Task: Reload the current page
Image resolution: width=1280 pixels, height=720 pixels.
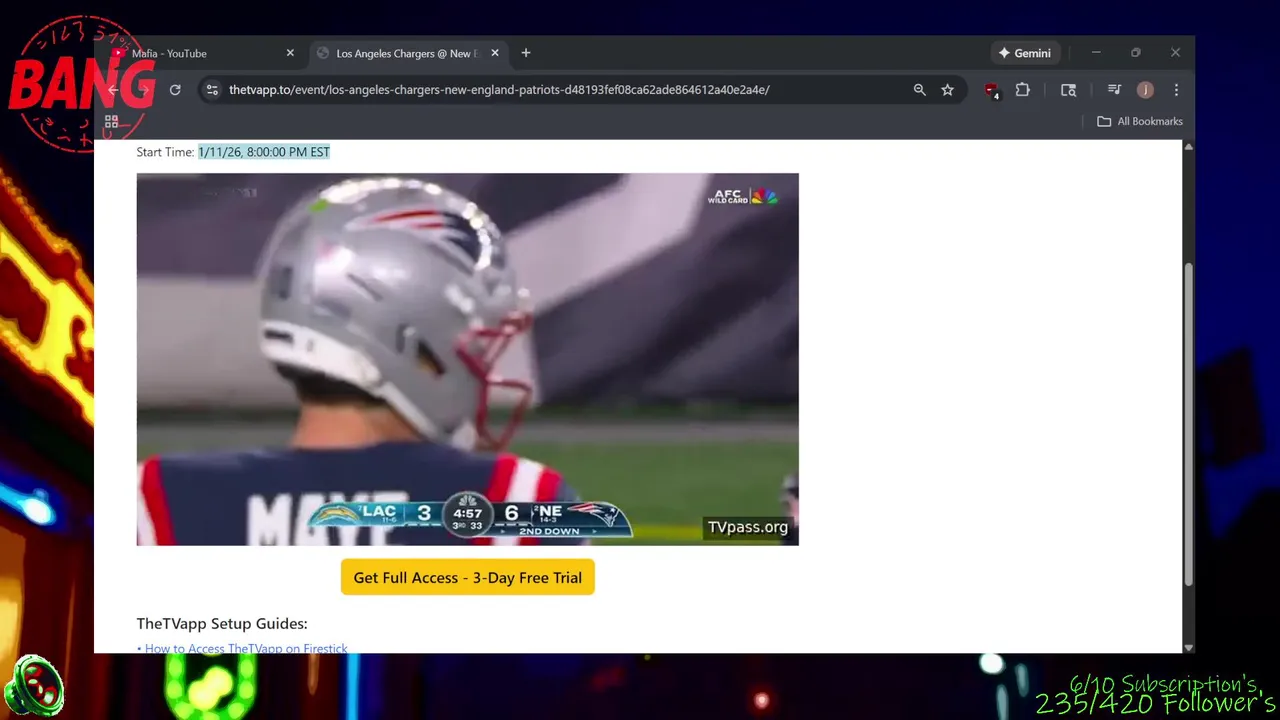Action: (175, 90)
